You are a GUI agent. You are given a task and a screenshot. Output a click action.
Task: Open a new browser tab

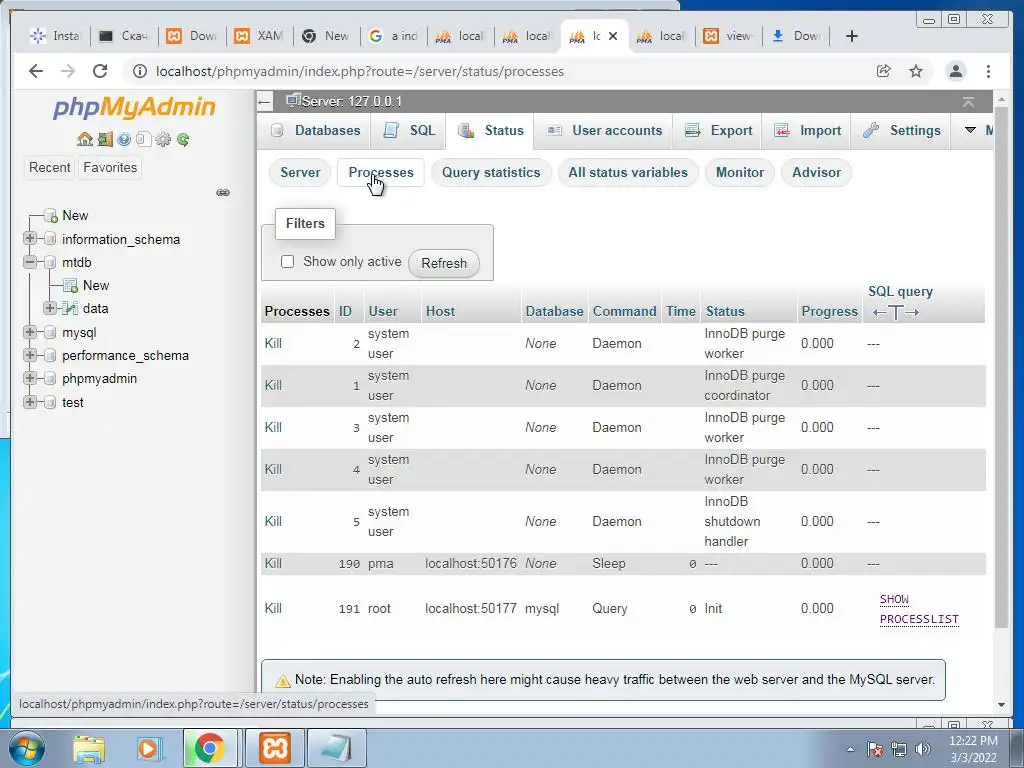(x=852, y=36)
